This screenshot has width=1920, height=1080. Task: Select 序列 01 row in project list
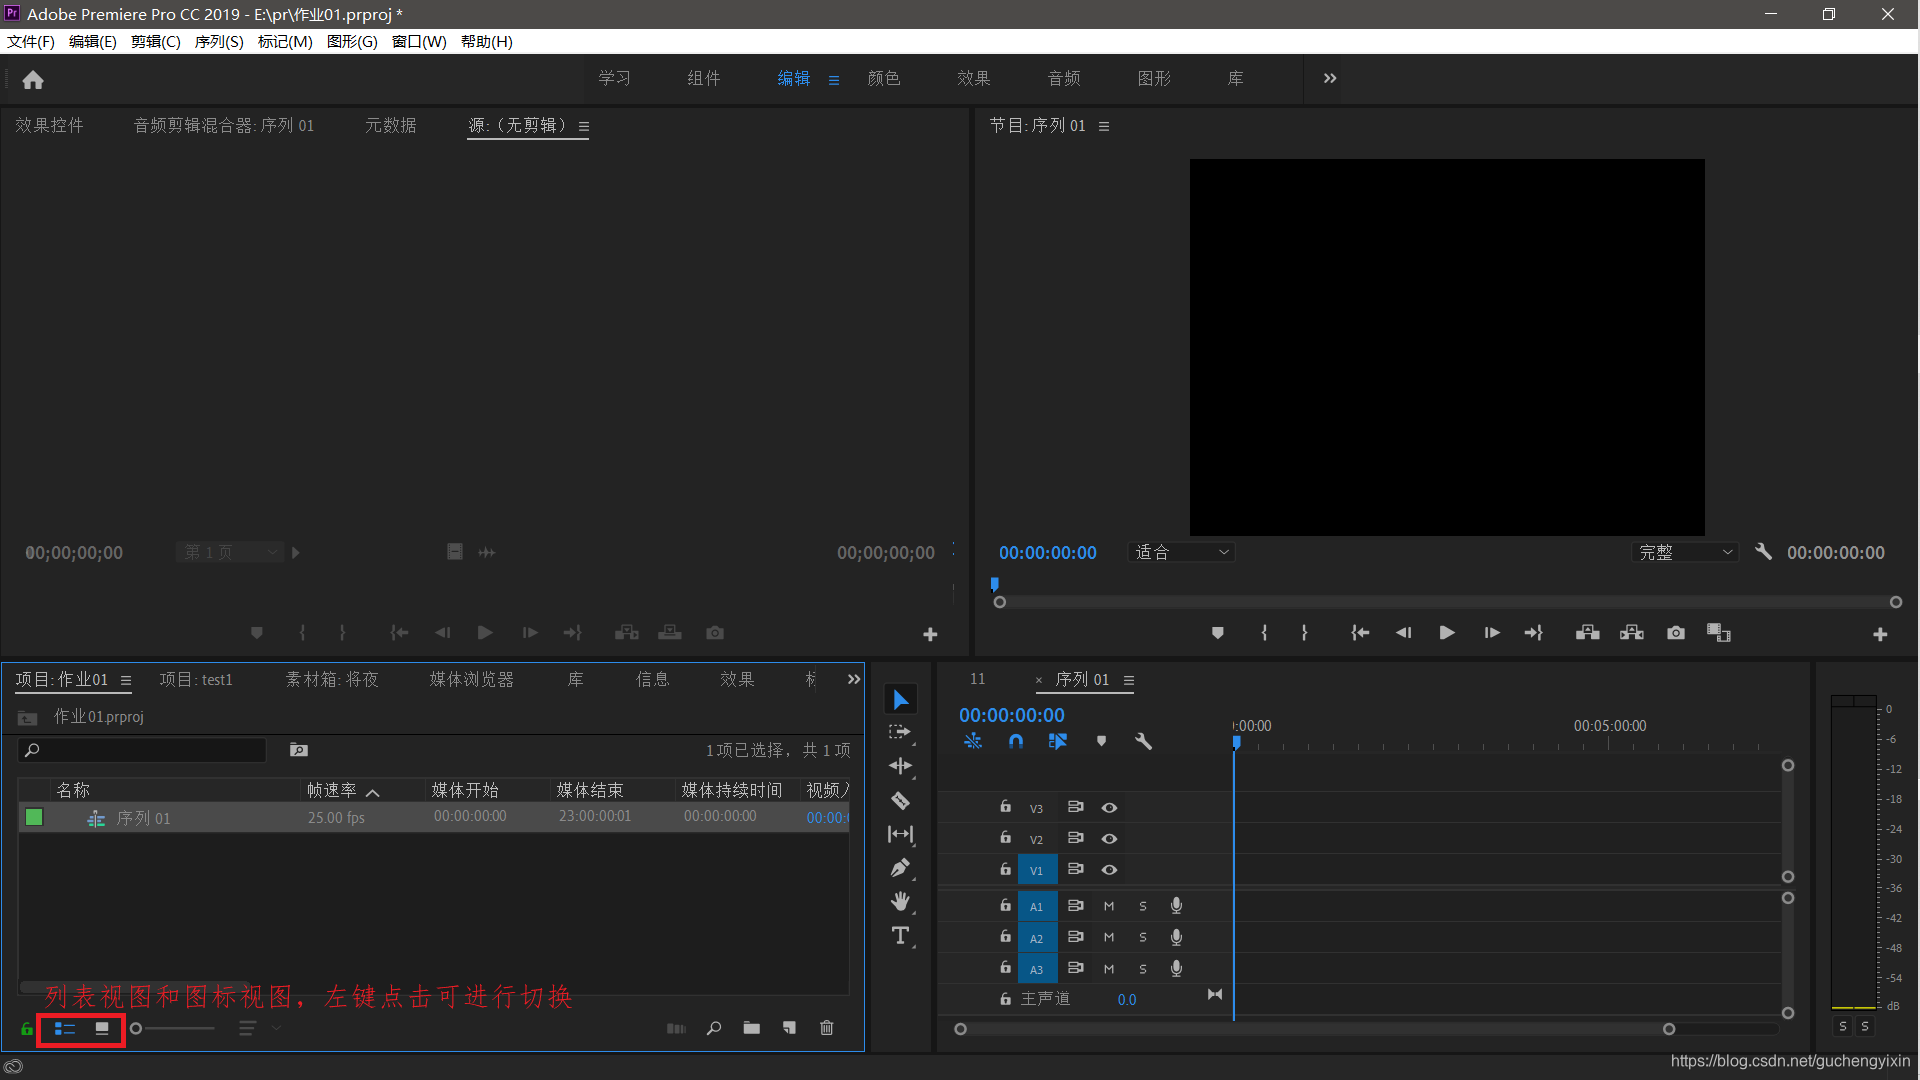pos(433,818)
